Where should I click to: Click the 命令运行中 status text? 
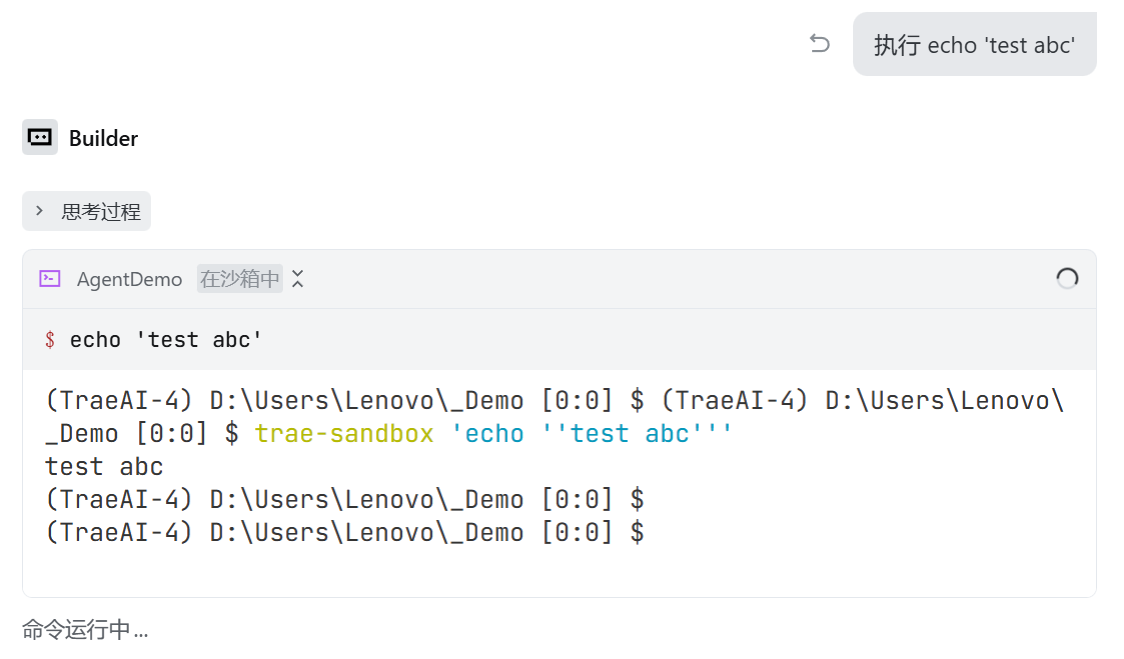pos(85,630)
